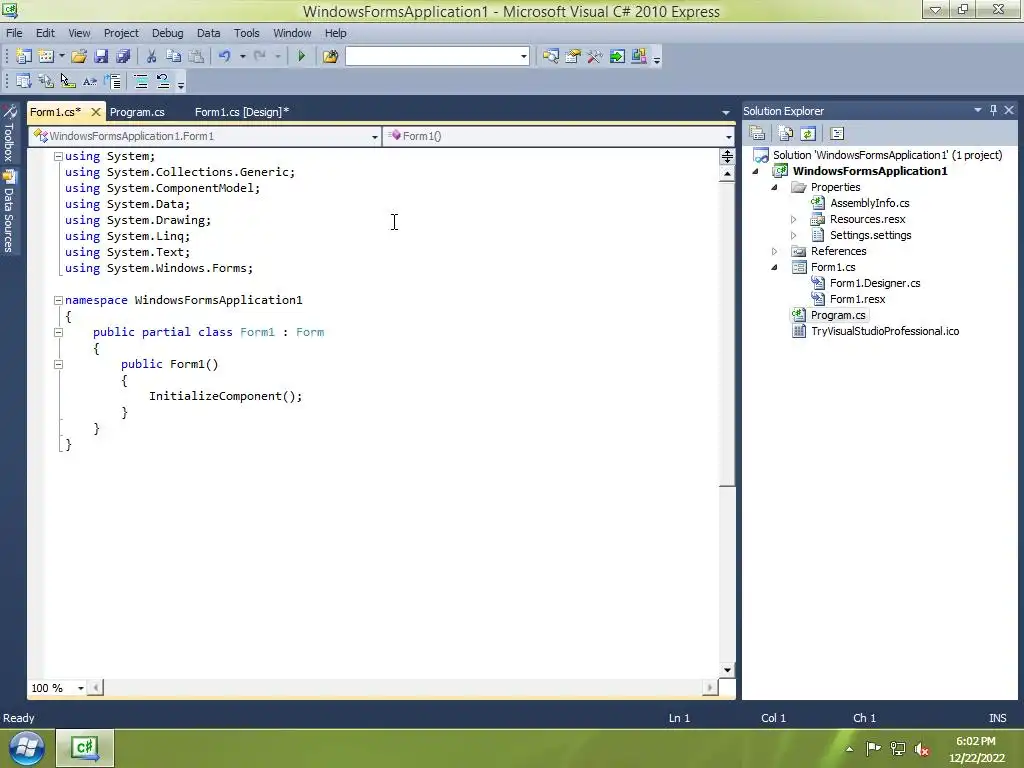Click the Open File folder icon

[79, 57]
